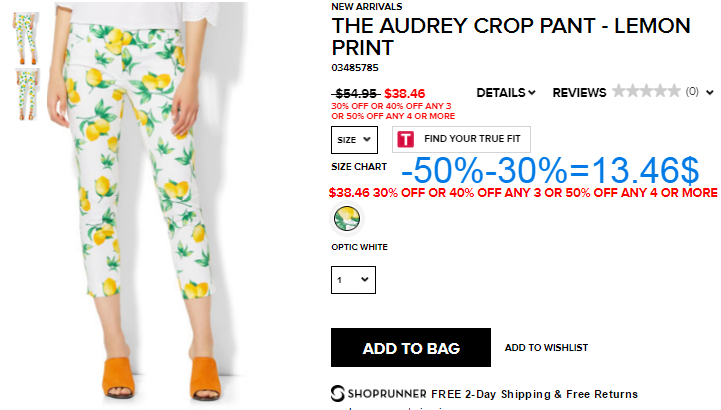Click the True Fit red T icon
This screenshot has height=410, width=721.
406,139
